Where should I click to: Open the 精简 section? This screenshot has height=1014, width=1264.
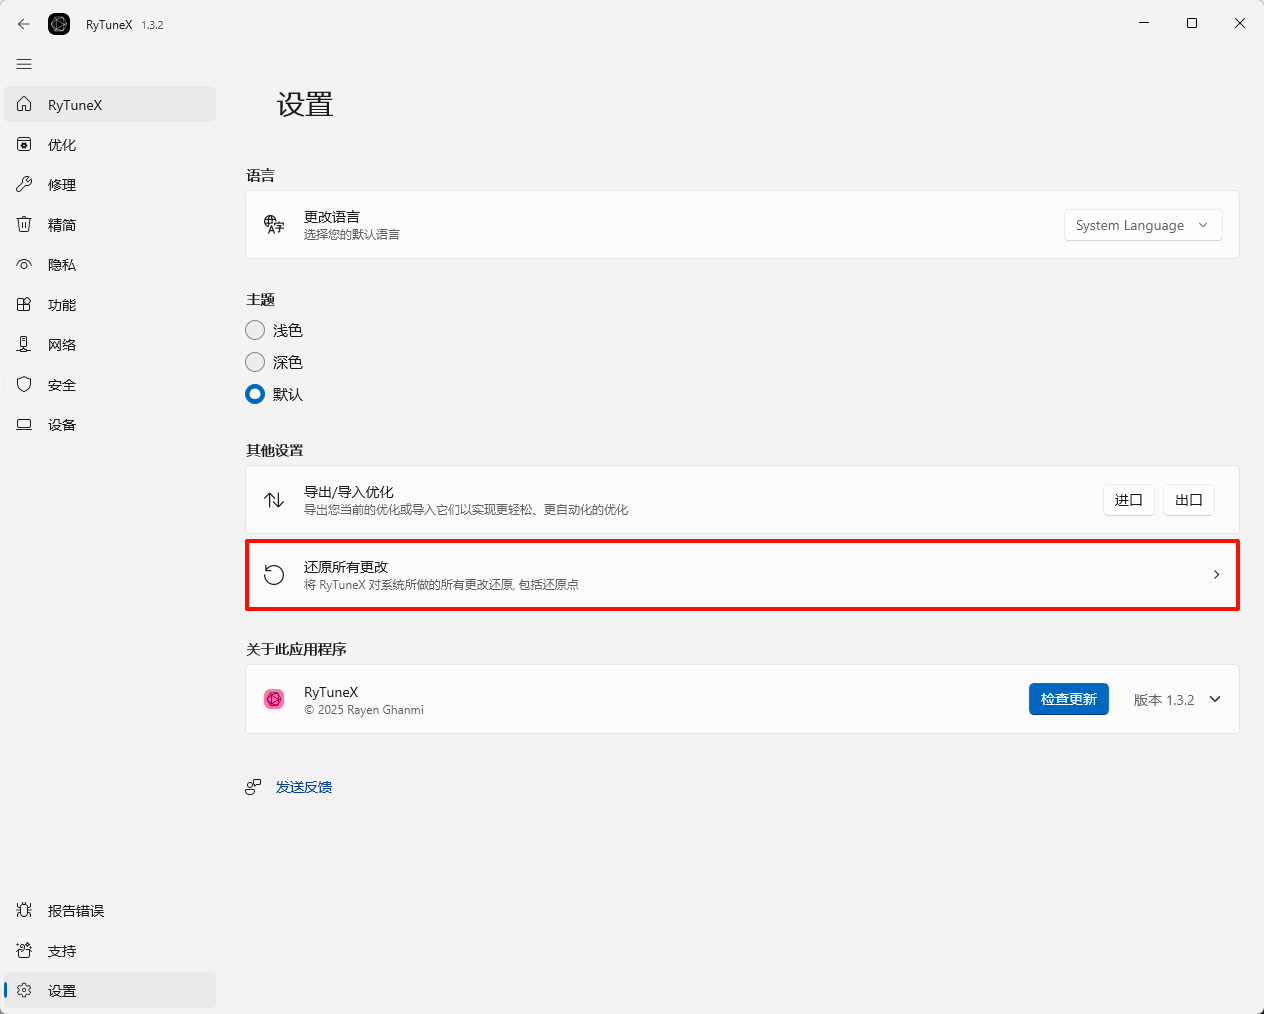click(110, 225)
